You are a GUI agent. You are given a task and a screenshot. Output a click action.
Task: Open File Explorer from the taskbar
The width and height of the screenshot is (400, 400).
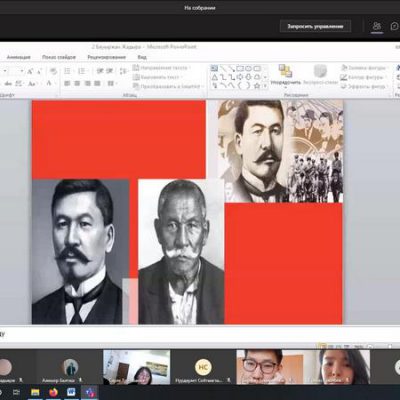pos(35,393)
